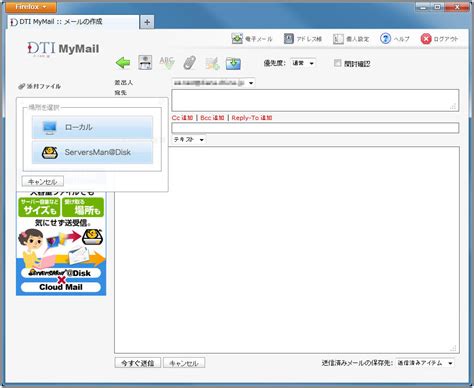Screen dimensions: 474x388
Task: Open the 電子メール section
Action: pos(252,39)
